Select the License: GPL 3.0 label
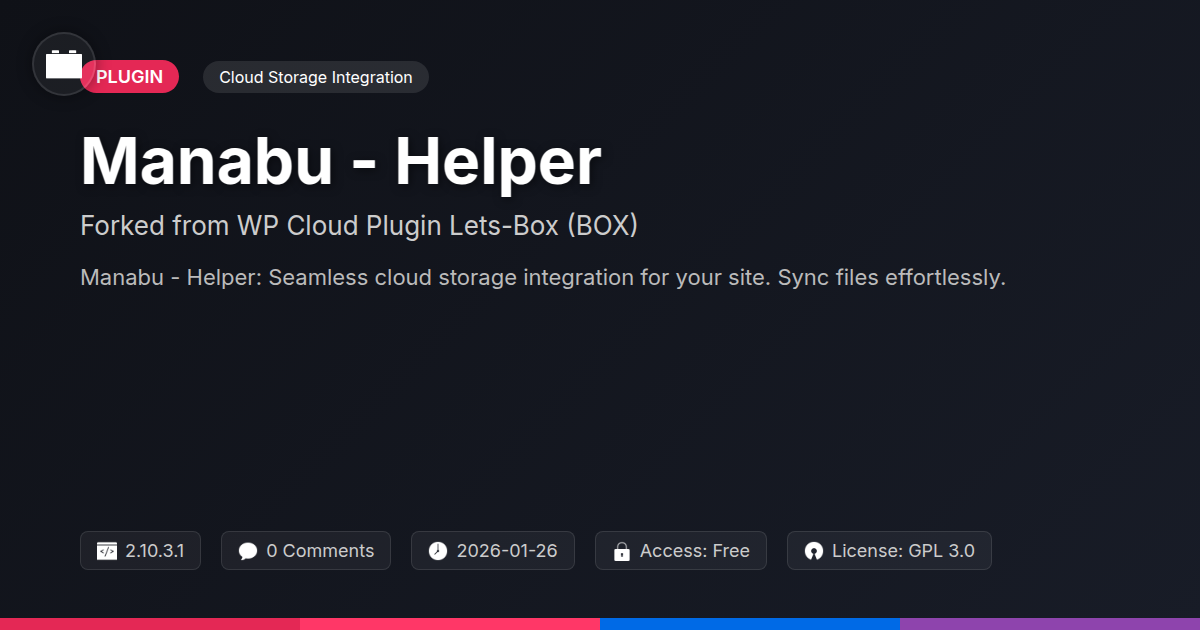Screen dimensions: 1200x630 (903, 551)
